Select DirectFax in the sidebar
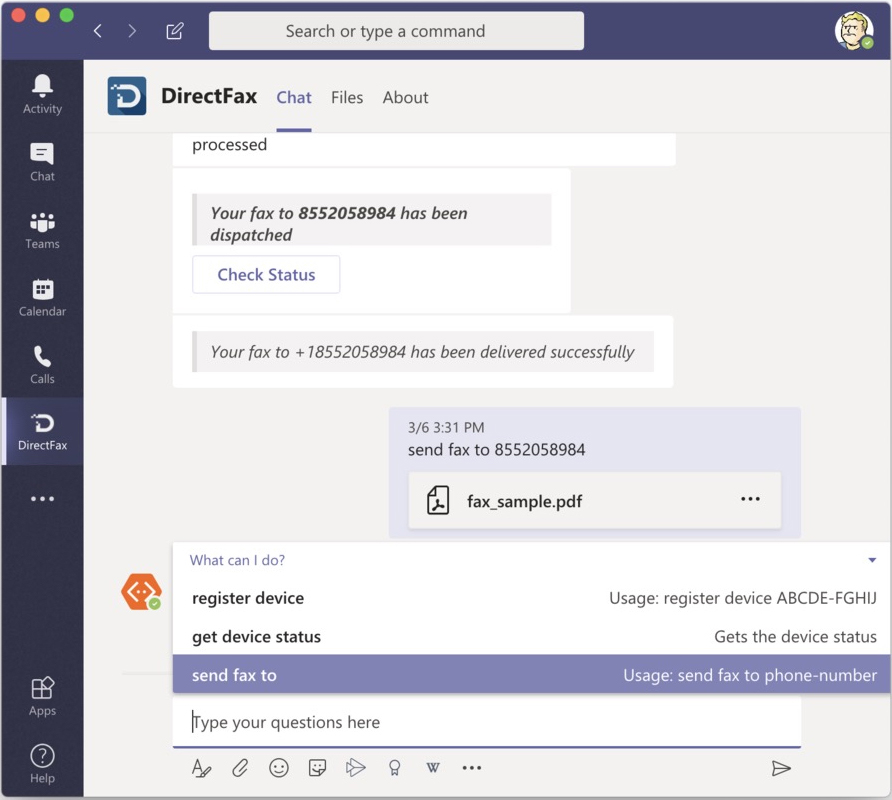 (x=42, y=431)
